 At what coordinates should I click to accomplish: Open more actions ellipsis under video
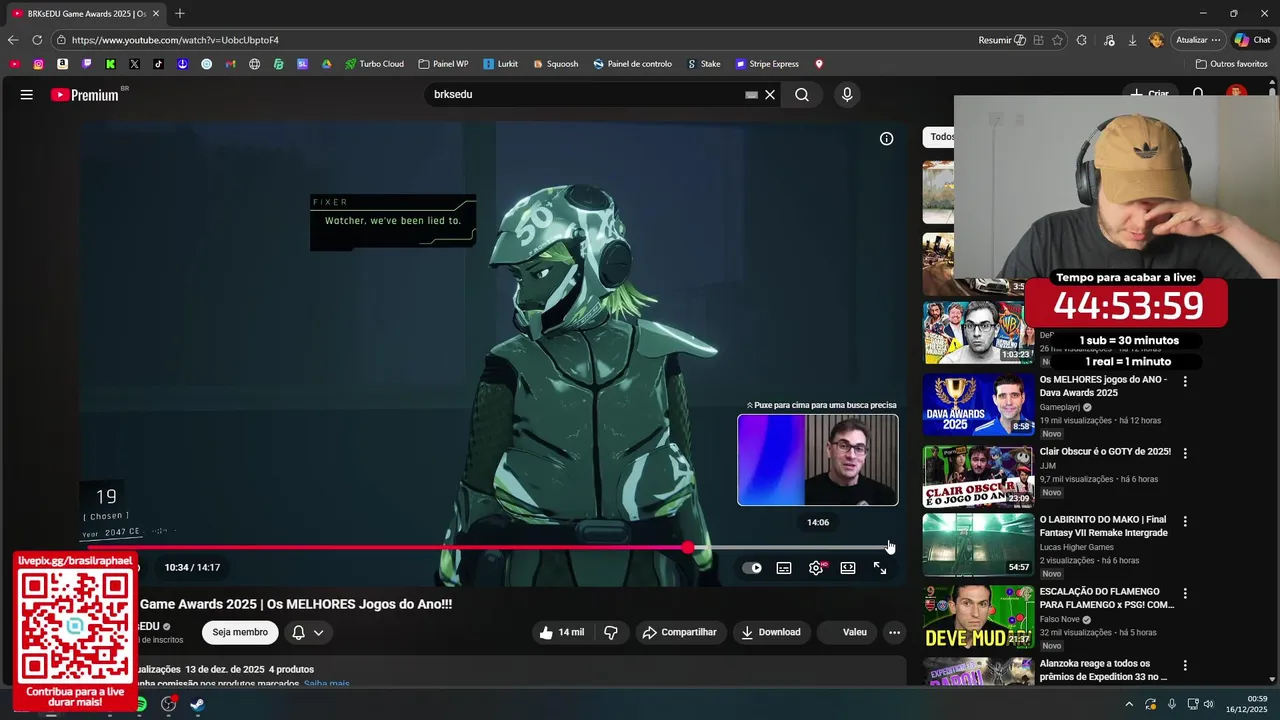coord(894,632)
